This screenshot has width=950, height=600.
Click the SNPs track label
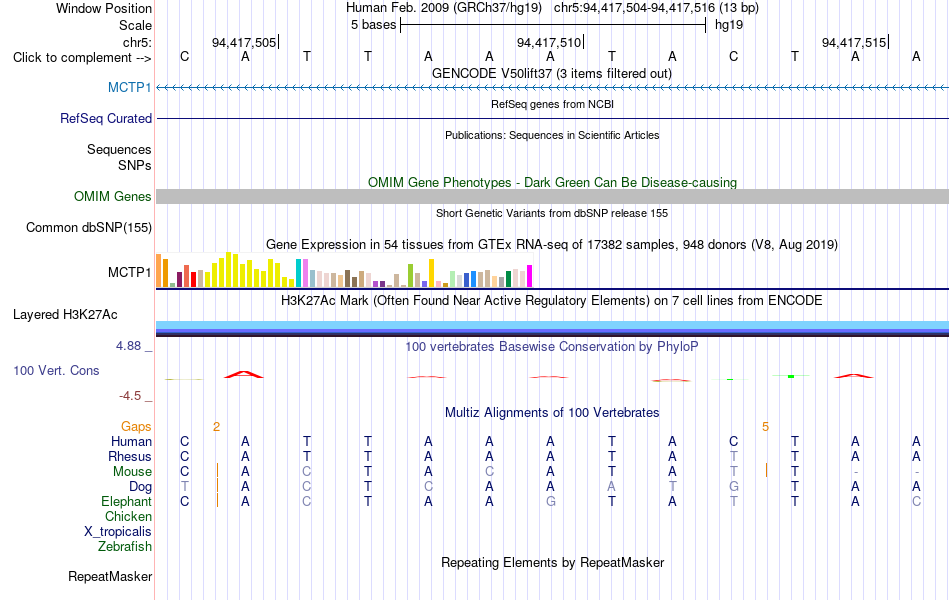(135, 165)
